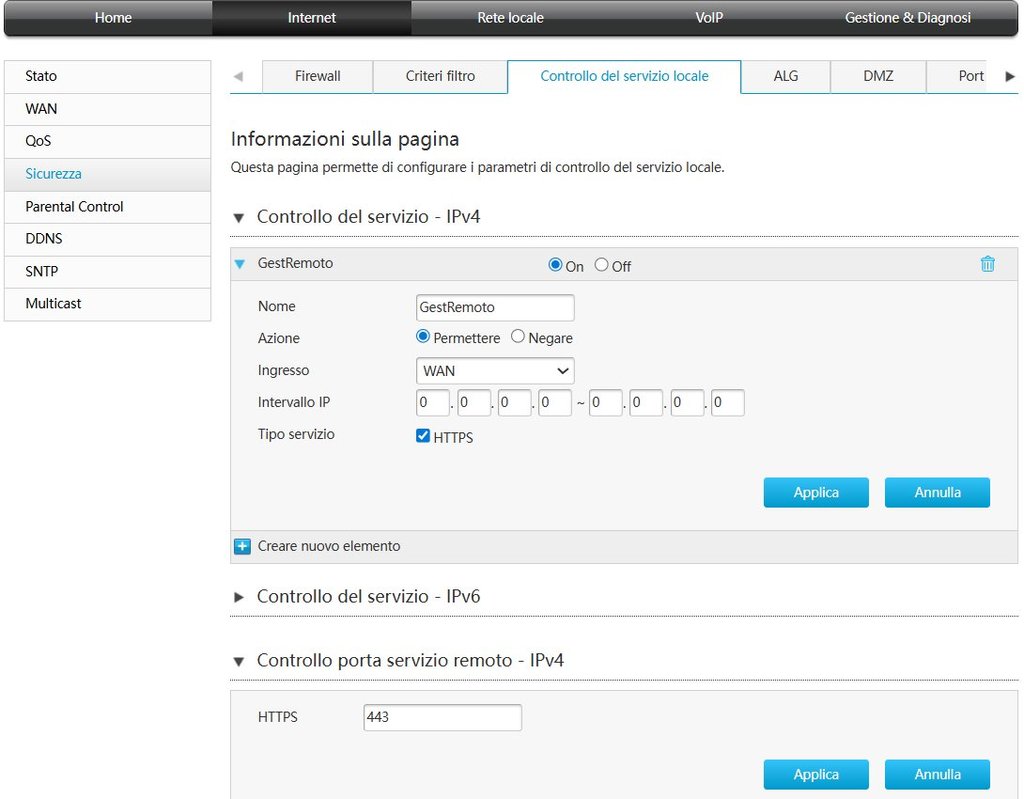The width and height of the screenshot is (1024, 799).
Task: Expand Controllo del servizio - IPv6 section
Action: pos(239,597)
